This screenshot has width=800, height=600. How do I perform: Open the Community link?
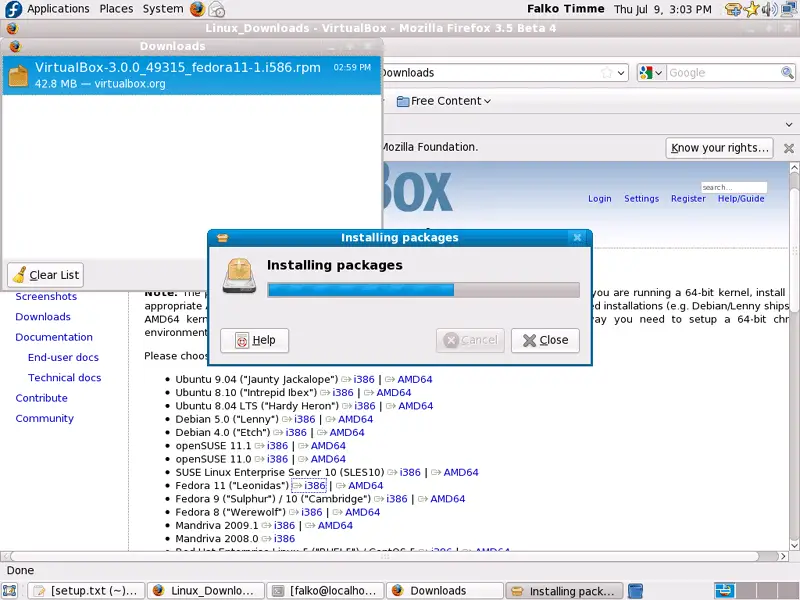tap(44, 418)
